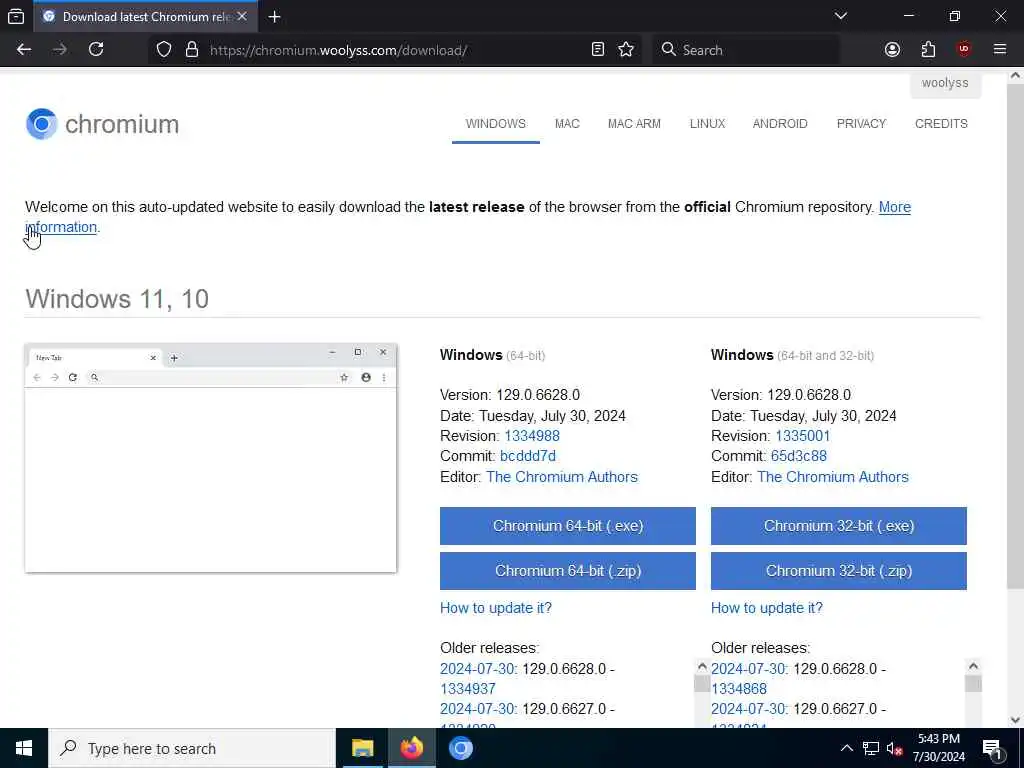The width and height of the screenshot is (1024, 768).
Task: Click the chromium logo in the header
Action: click(x=103, y=124)
